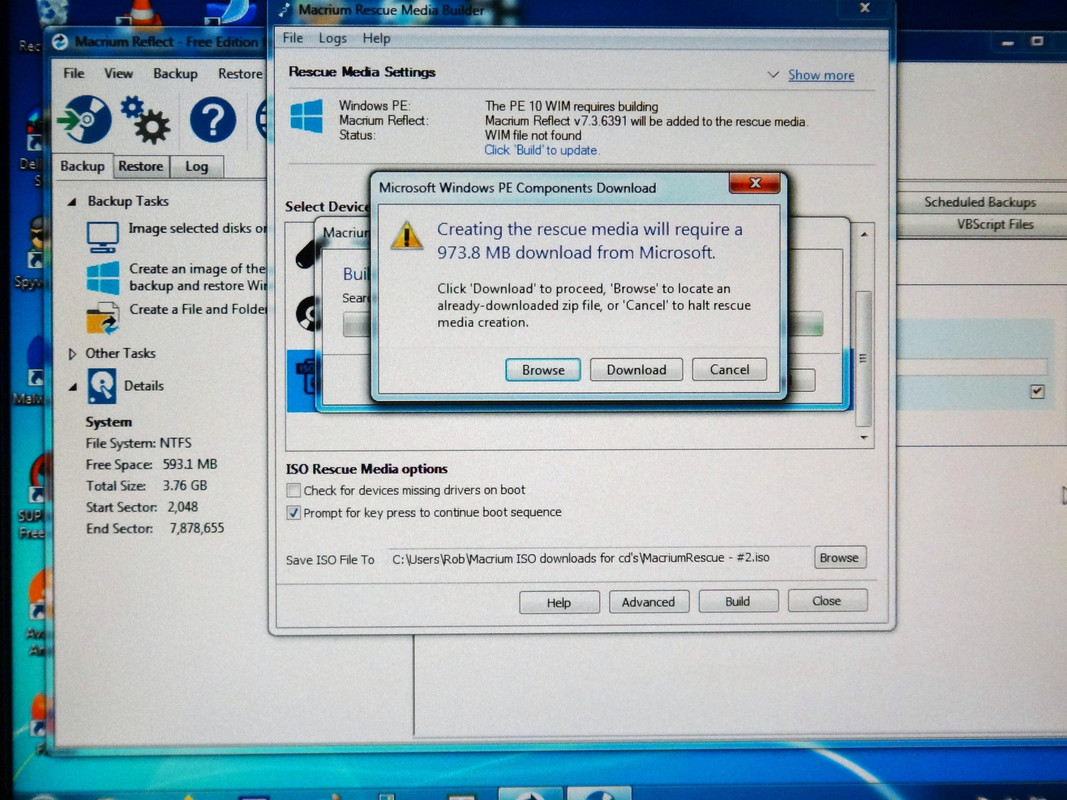Select Image selected disks task
1067x800 pixels.
(x=197, y=229)
